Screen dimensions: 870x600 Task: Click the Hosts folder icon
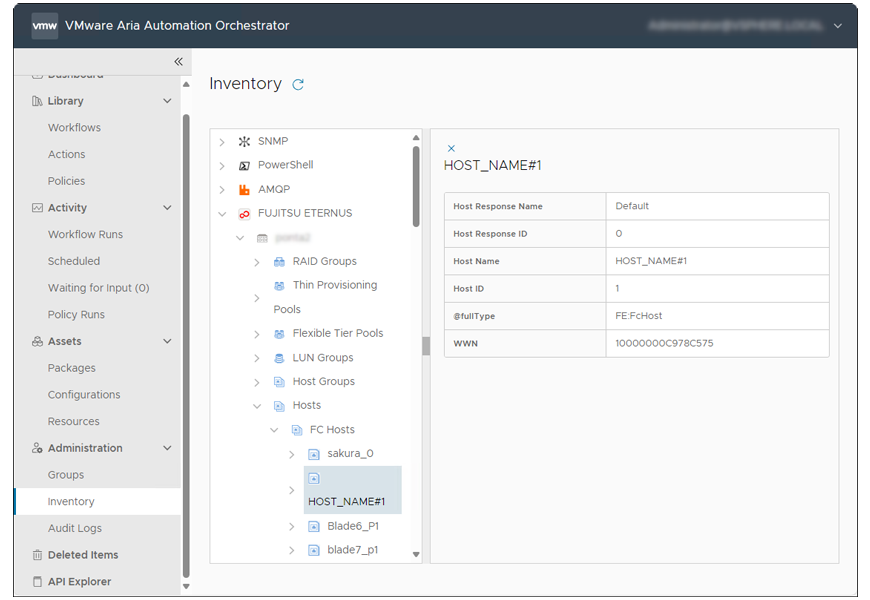pyautogui.click(x=279, y=406)
